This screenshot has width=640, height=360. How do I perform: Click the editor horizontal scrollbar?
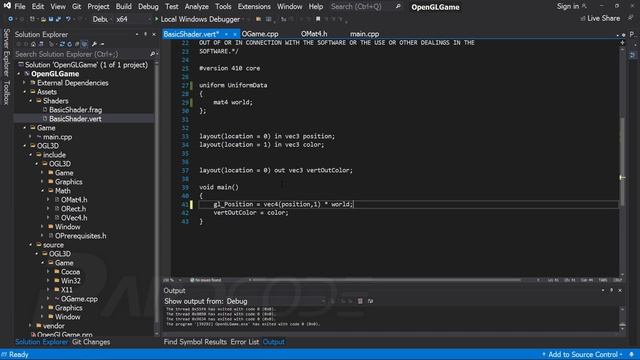386,280
